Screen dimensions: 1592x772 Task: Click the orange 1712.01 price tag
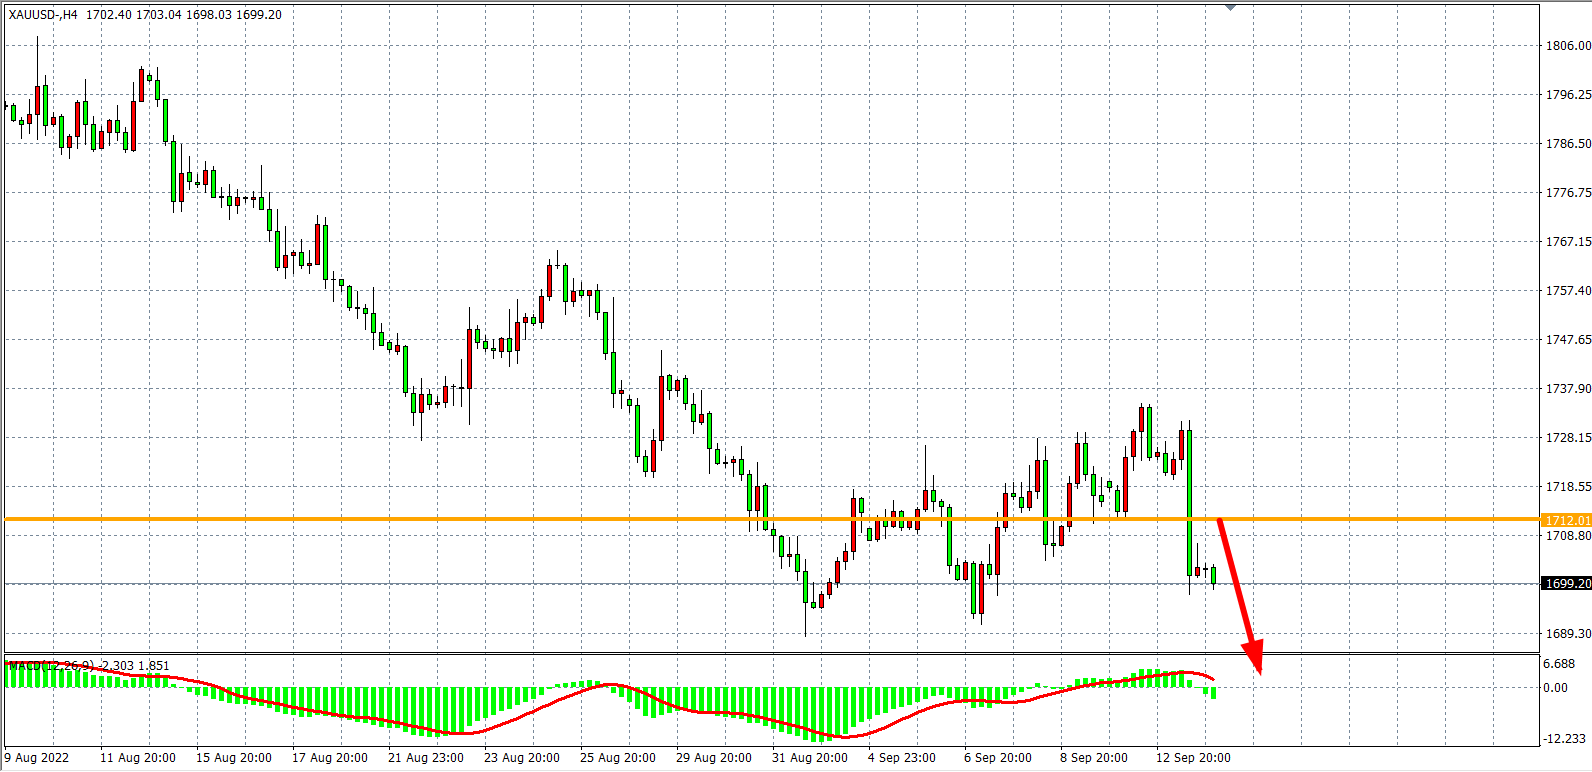pyautogui.click(x=1566, y=520)
